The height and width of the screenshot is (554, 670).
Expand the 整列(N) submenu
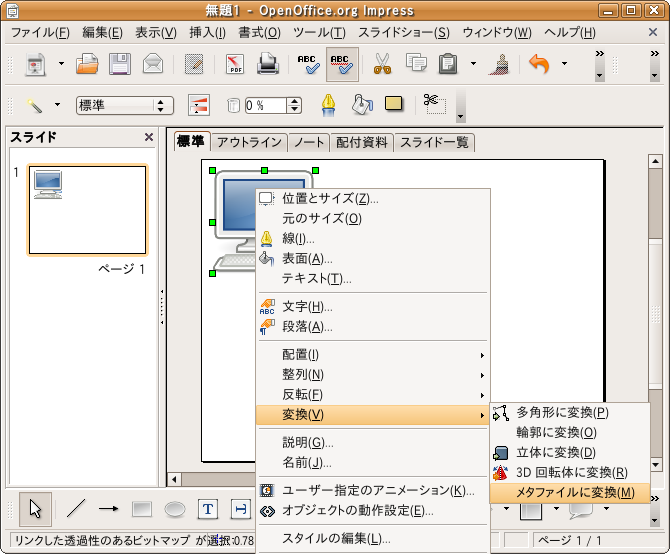point(373,375)
